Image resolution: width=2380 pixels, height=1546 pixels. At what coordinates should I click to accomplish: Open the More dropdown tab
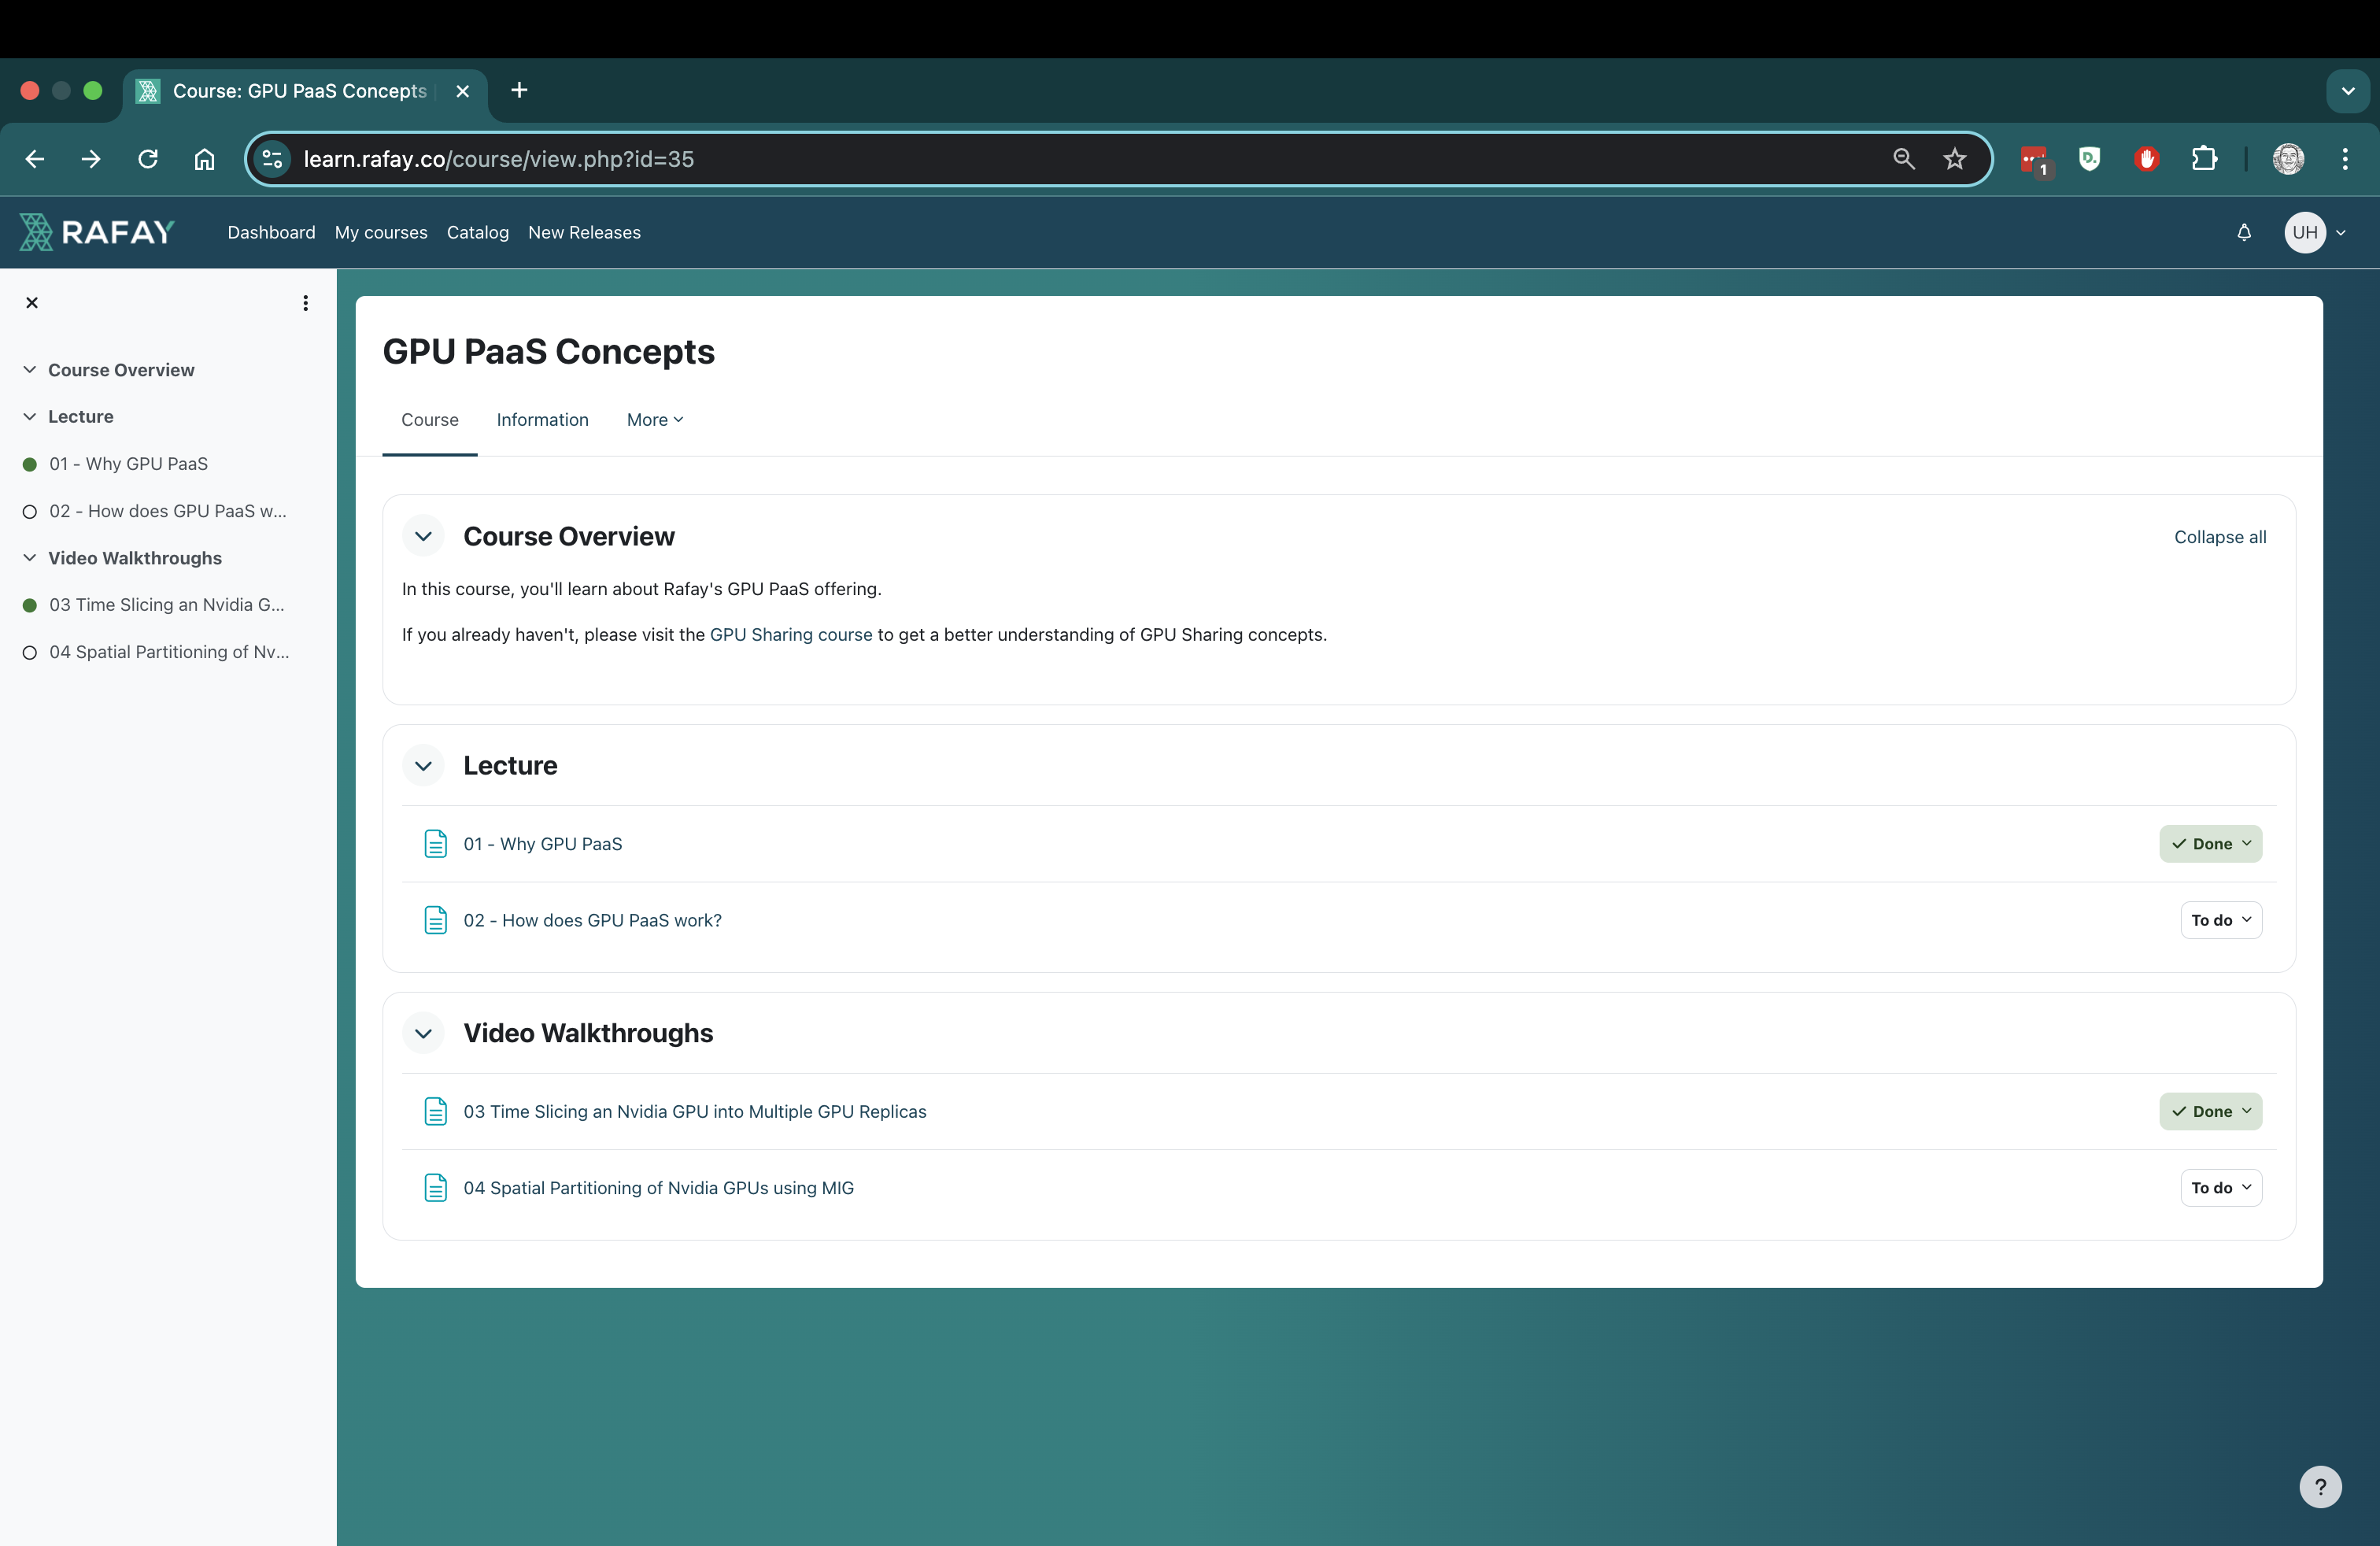point(655,420)
